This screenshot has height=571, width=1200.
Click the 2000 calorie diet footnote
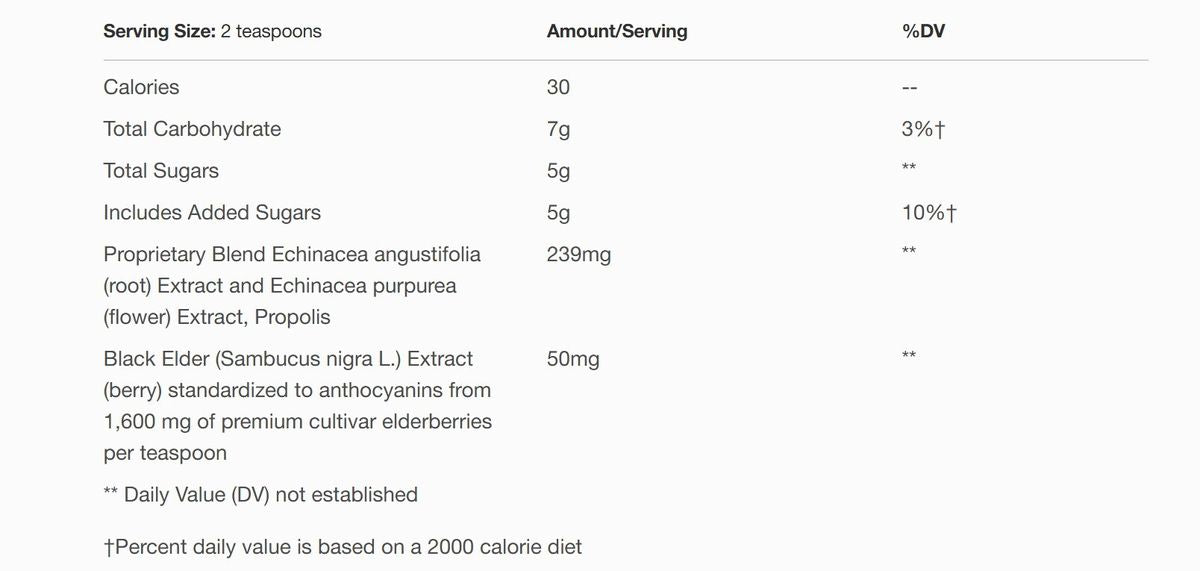(x=342, y=547)
